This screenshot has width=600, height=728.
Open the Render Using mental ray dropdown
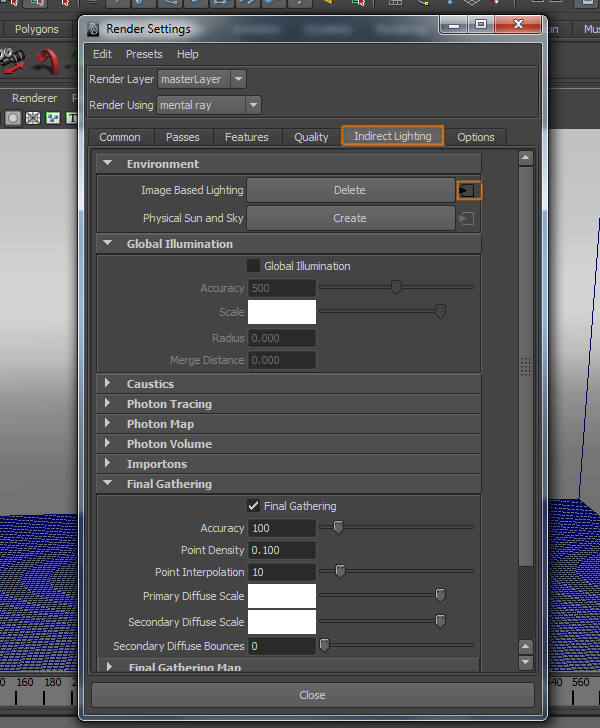[252, 105]
